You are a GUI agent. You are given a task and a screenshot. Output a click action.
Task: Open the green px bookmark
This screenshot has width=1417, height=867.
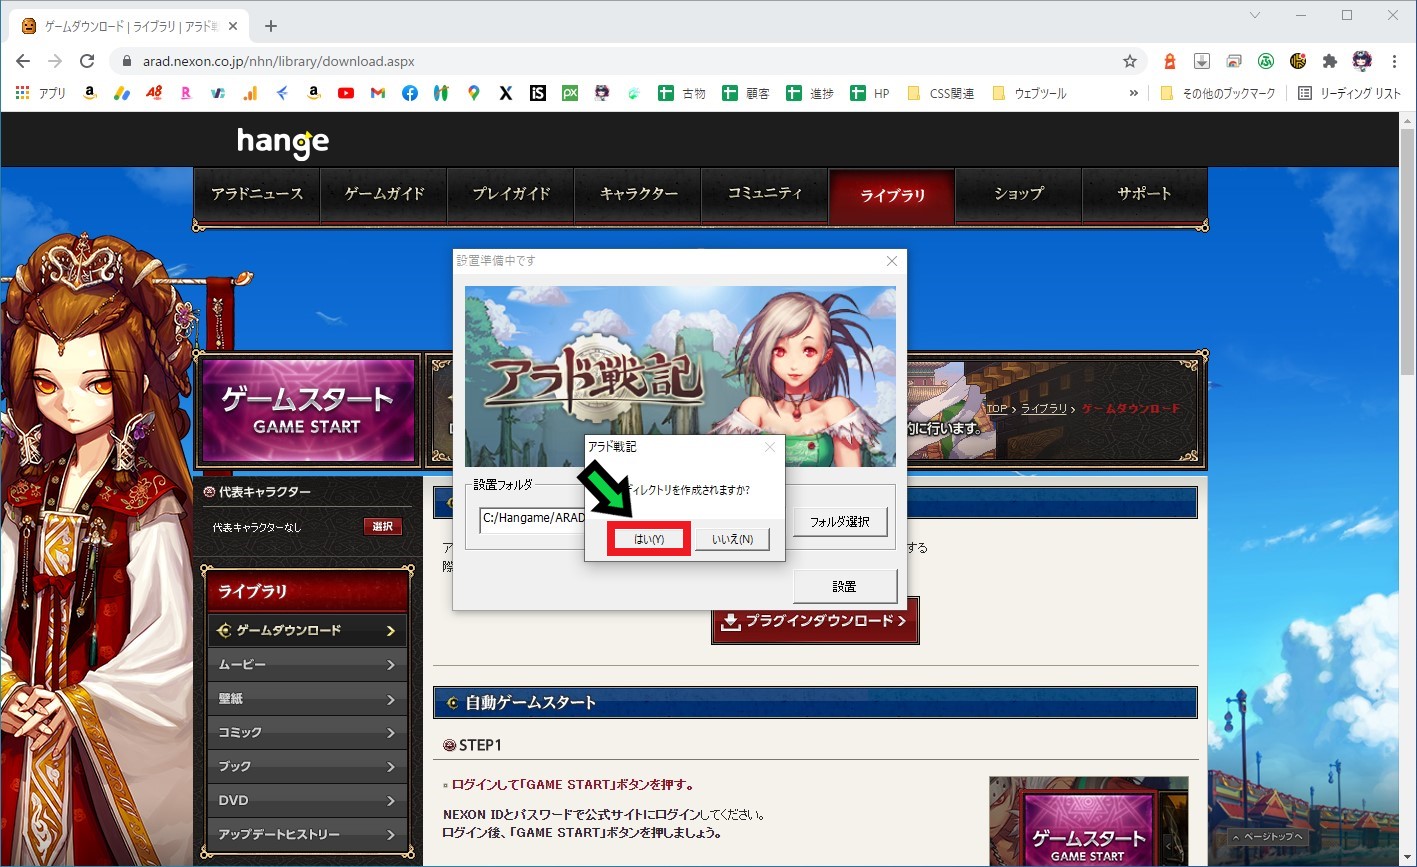(x=570, y=93)
